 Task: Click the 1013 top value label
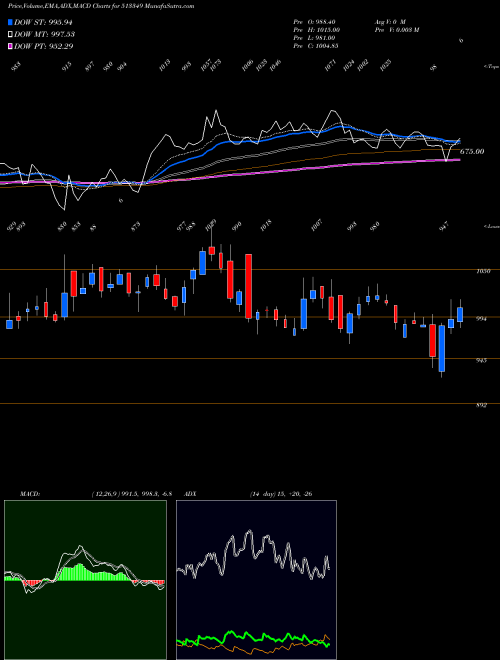pyautogui.click(x=165, y=65)
